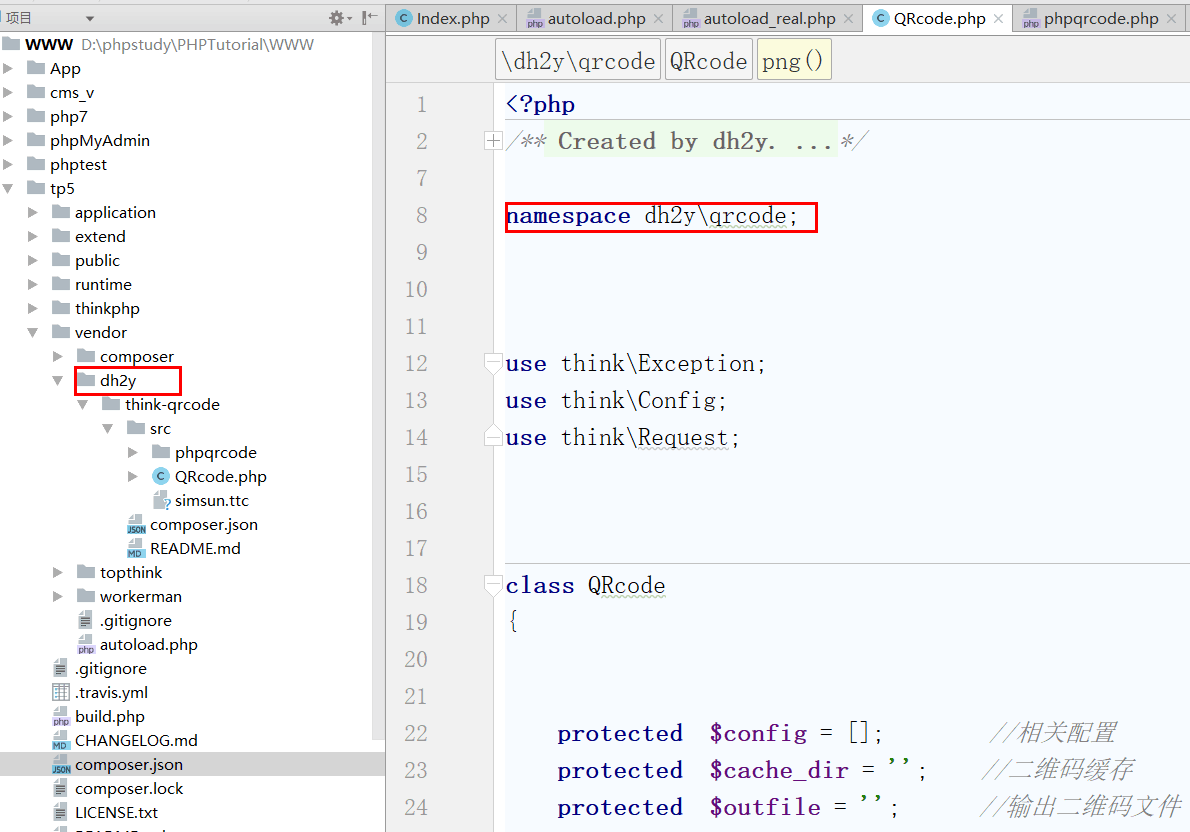Screen dimensions: 1190x832
Task: Close the phpqrcode.php tab
Action: 1172,19
